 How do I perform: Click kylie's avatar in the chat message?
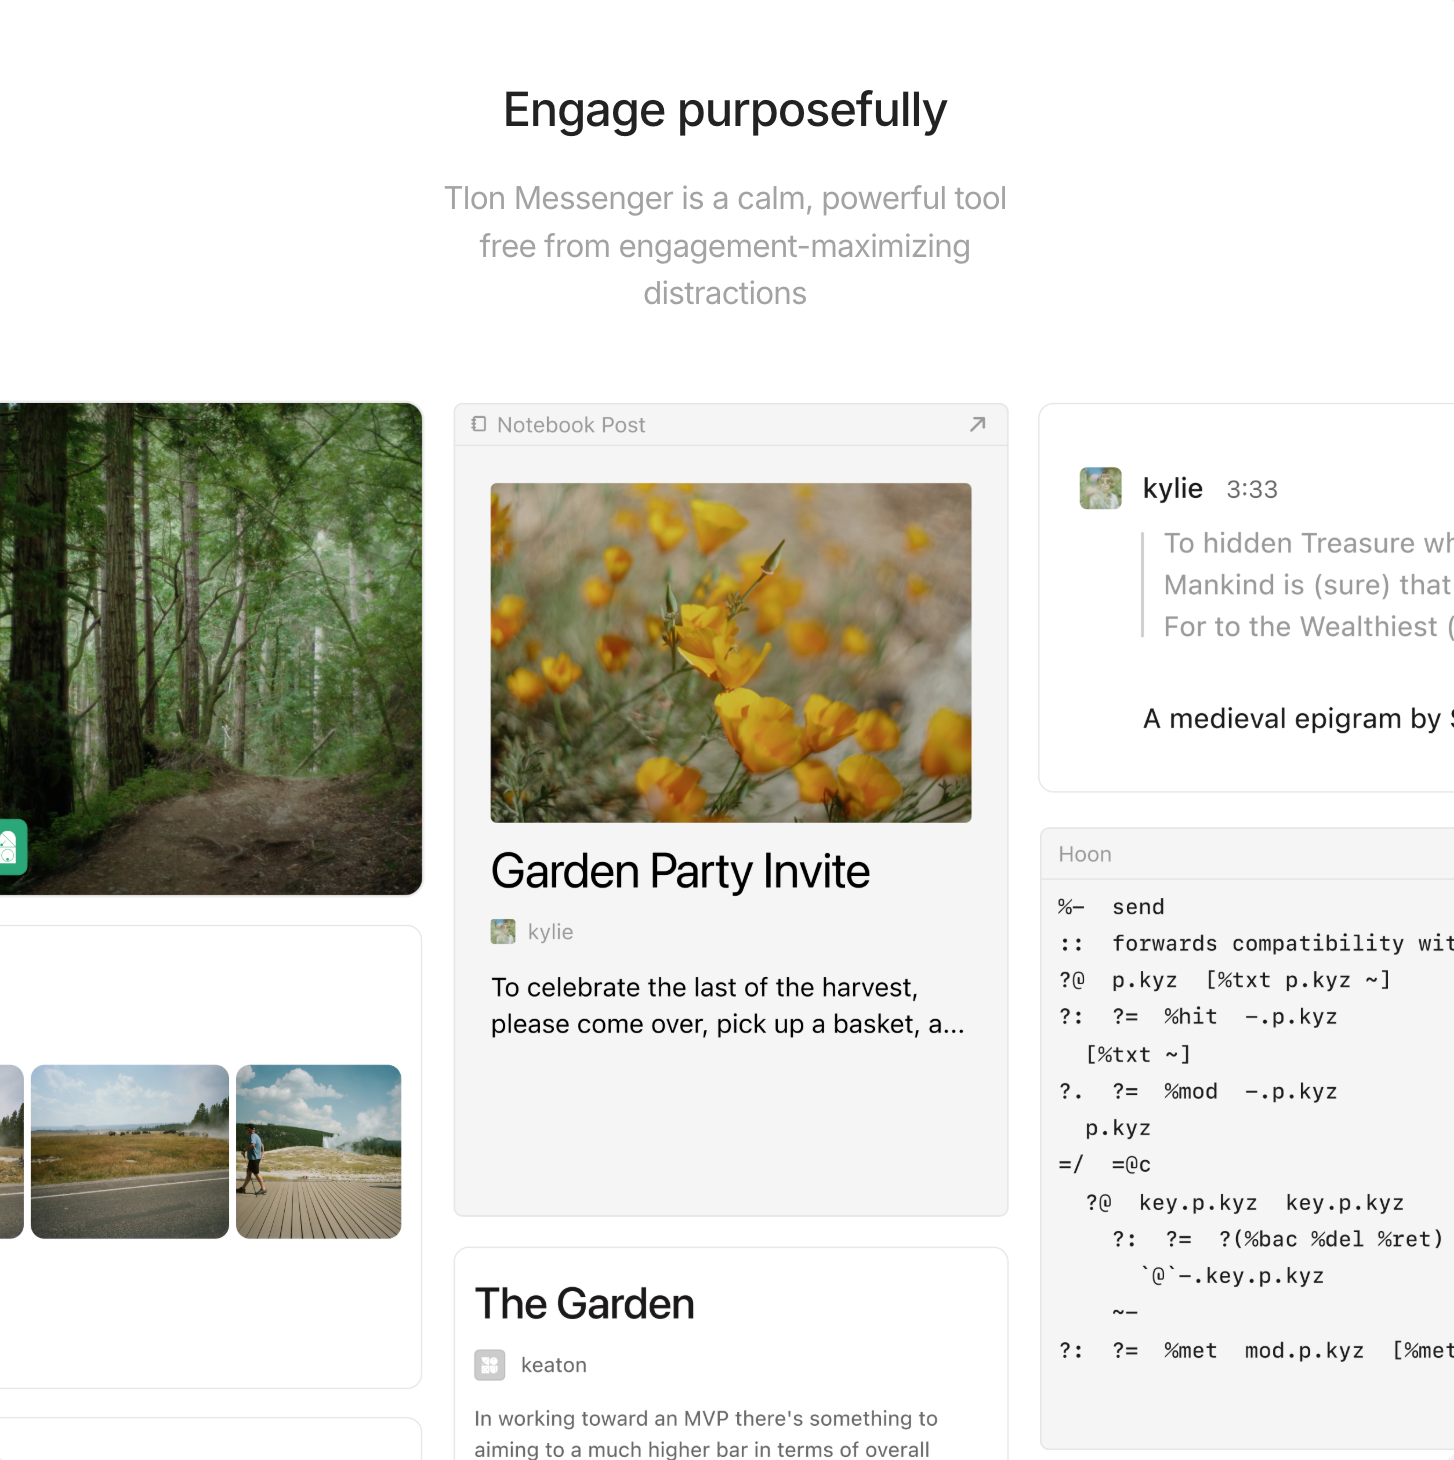[1100, 488]
